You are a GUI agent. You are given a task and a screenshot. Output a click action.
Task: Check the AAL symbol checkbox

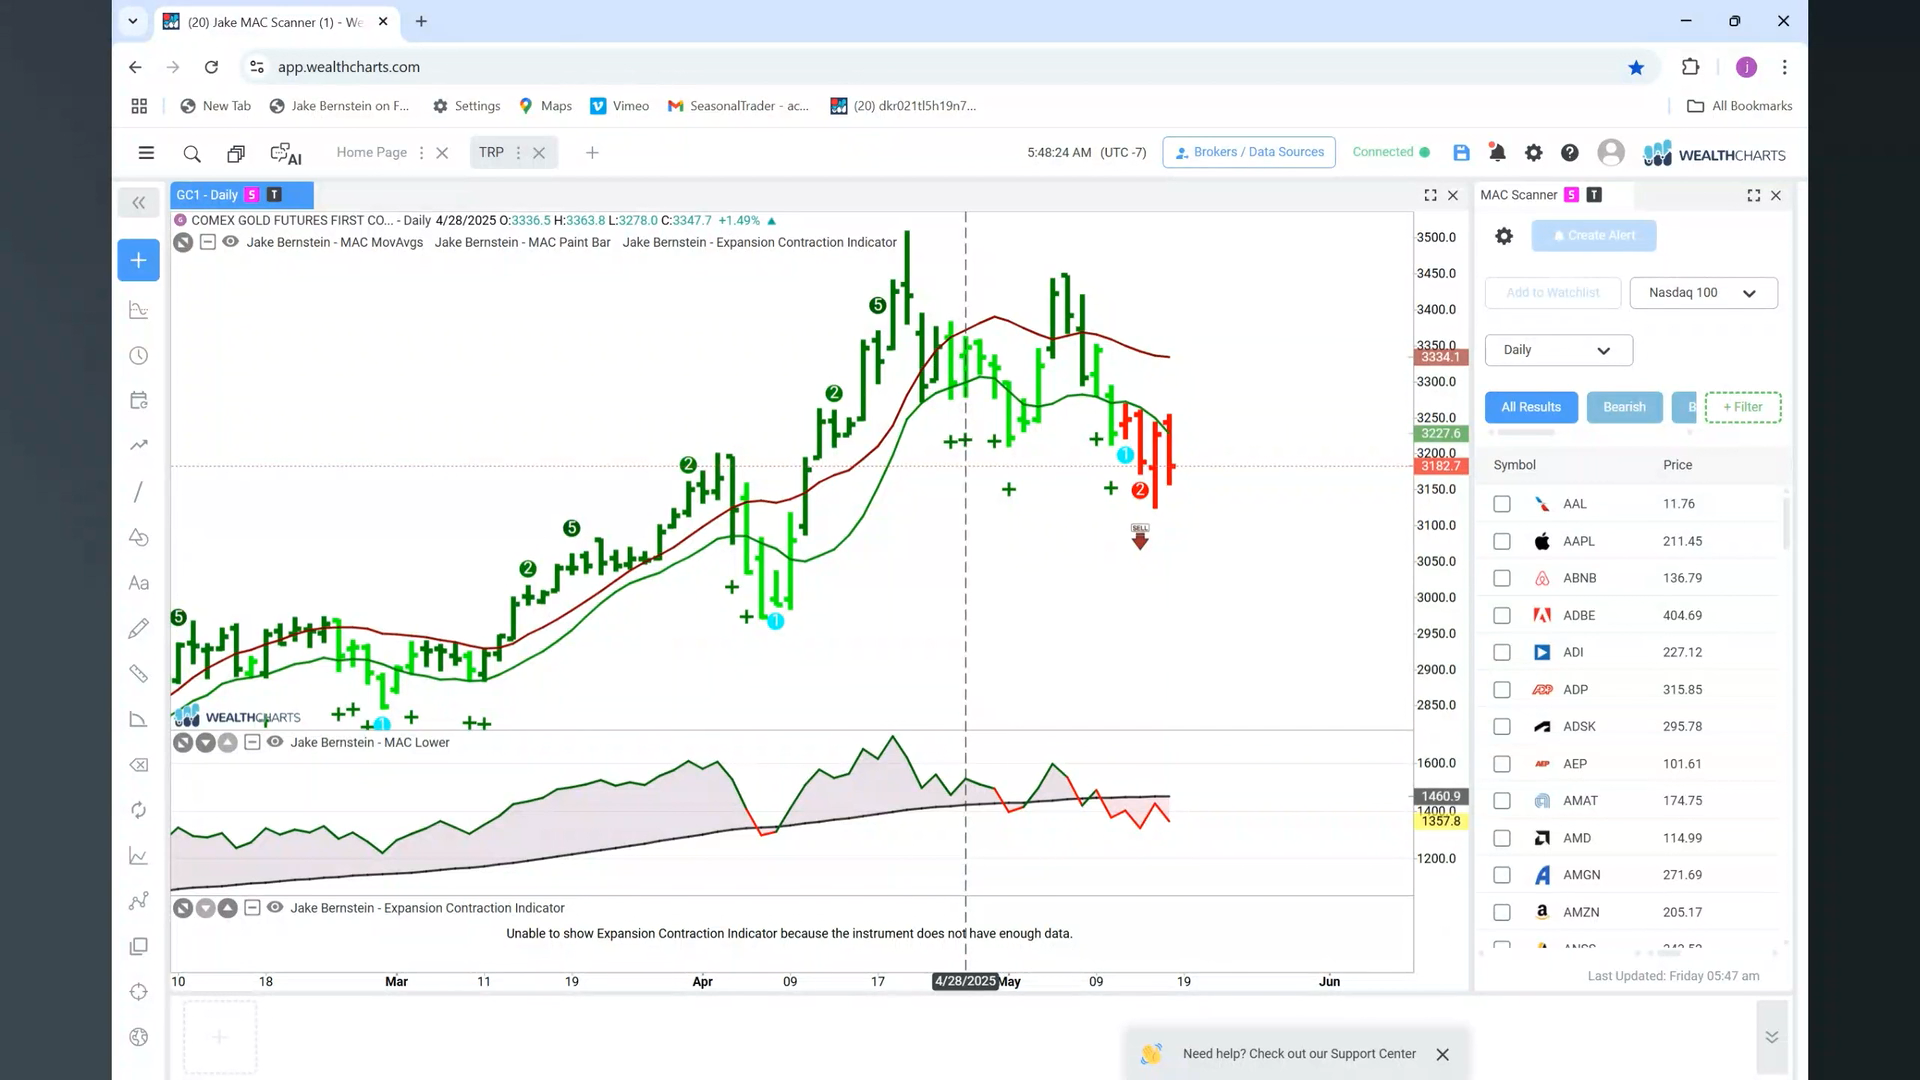[x=1502, y=504]
